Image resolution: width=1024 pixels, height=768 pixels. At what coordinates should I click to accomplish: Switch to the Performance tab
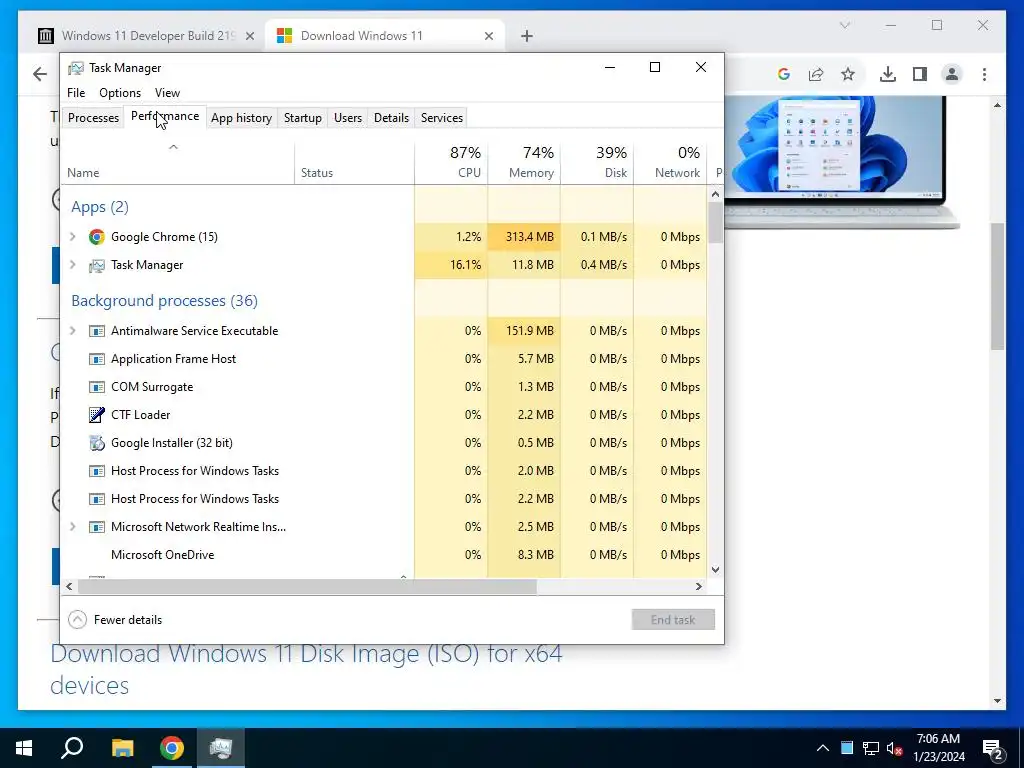coord(165,116)
